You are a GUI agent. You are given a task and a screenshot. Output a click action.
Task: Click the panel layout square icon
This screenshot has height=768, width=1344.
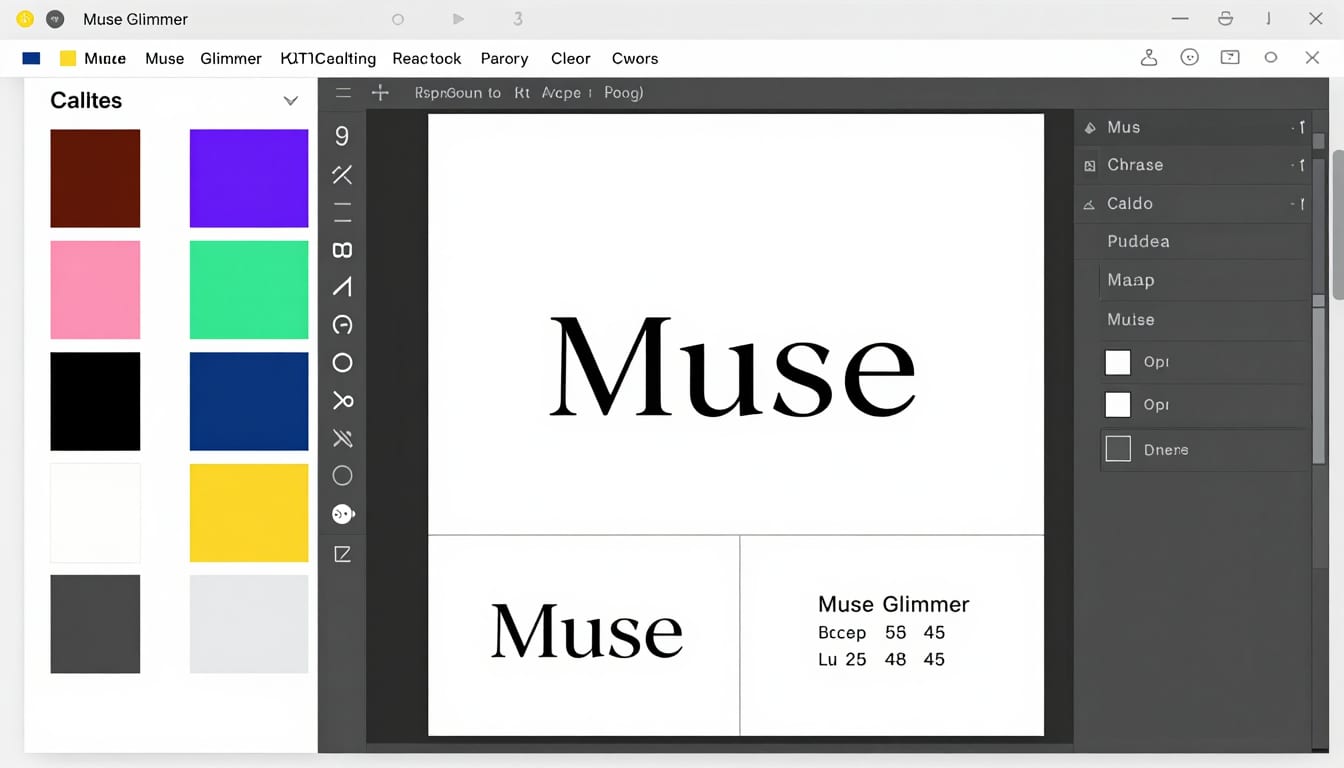coord(1230,58)
